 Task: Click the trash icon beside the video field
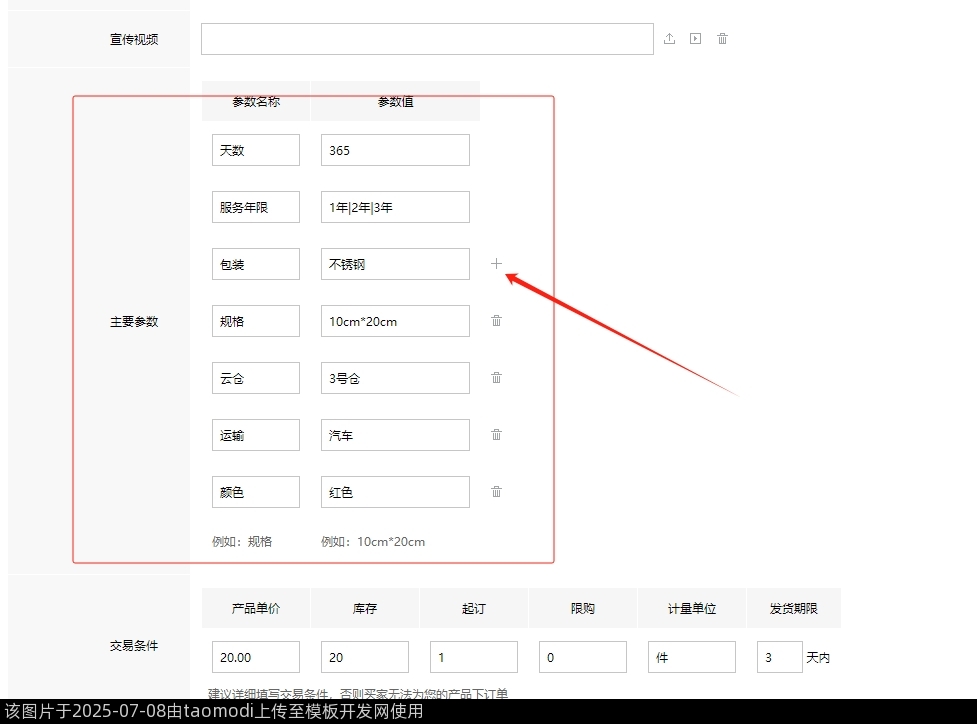pyautogui.click(x=722, y=38)
